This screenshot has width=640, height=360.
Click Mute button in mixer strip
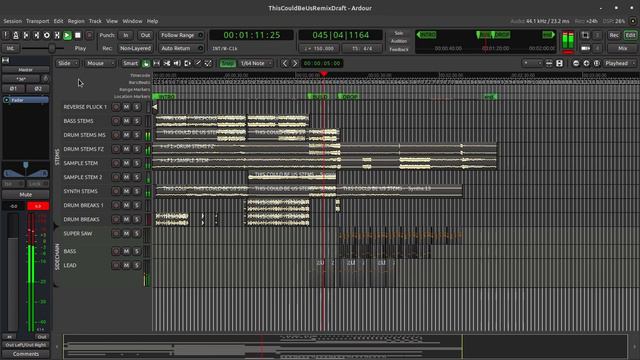(25, 195)
